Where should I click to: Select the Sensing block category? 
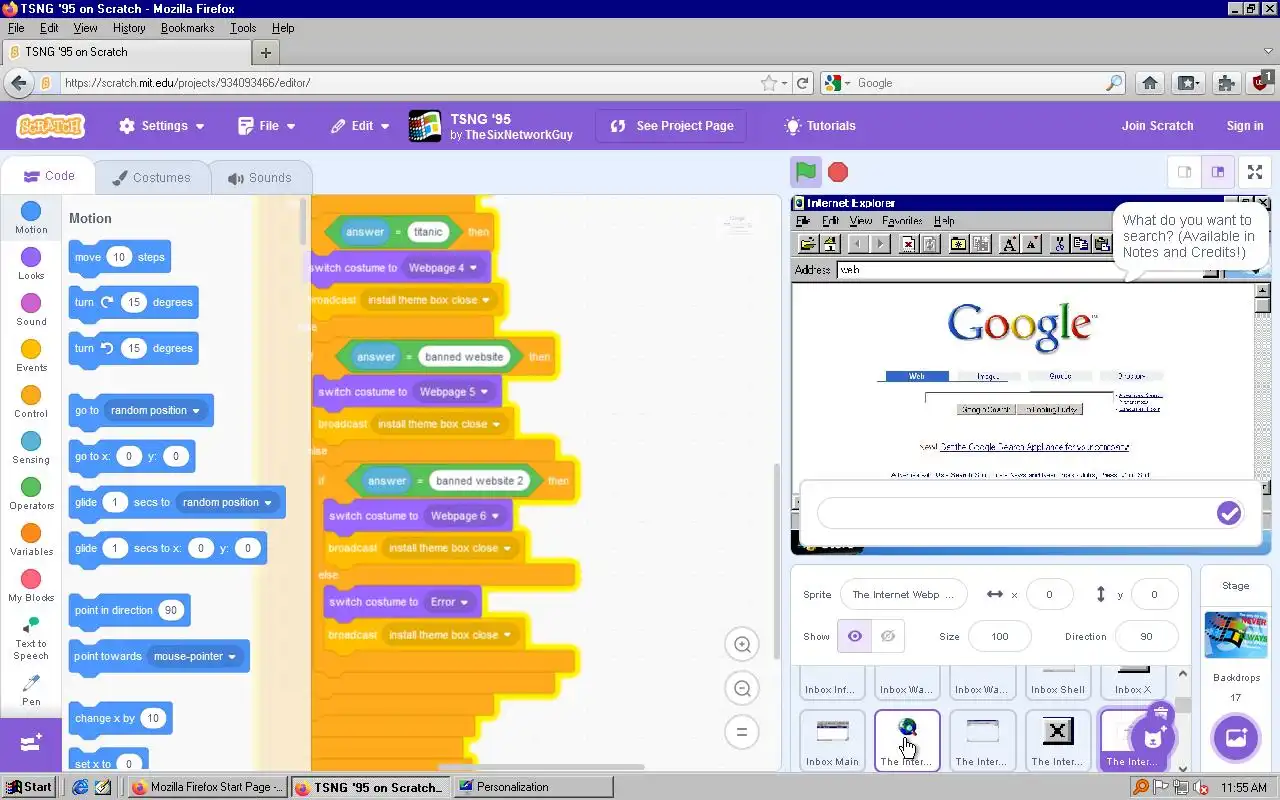click(x=31, y=448)
